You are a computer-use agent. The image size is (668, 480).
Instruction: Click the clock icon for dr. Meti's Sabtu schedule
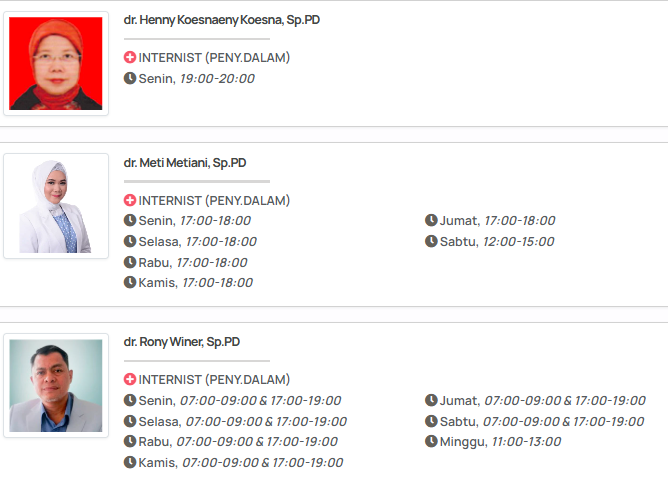coord(431,241)
